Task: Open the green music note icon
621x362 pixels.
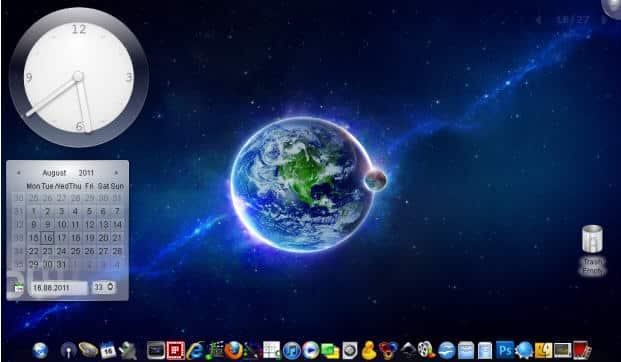Action: coord(215,351)
